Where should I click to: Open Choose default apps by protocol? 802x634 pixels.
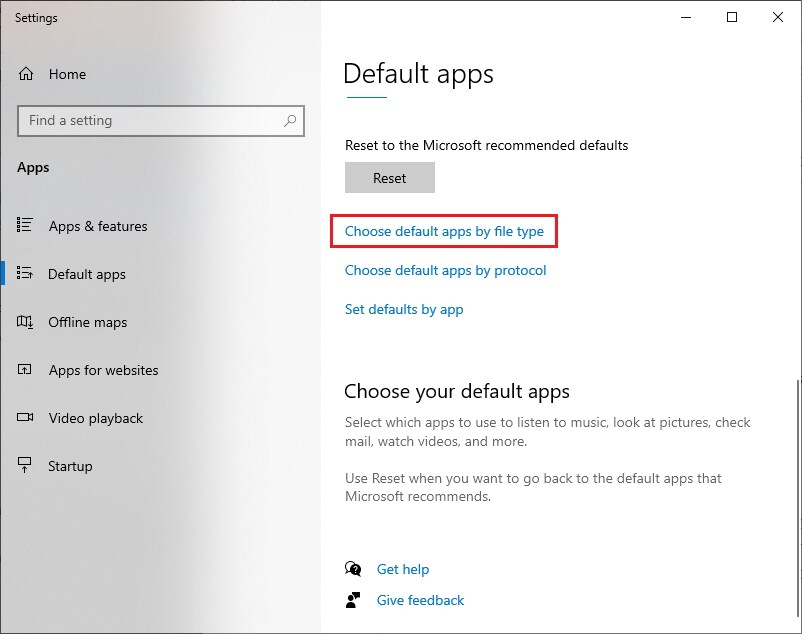click(445, 270)
